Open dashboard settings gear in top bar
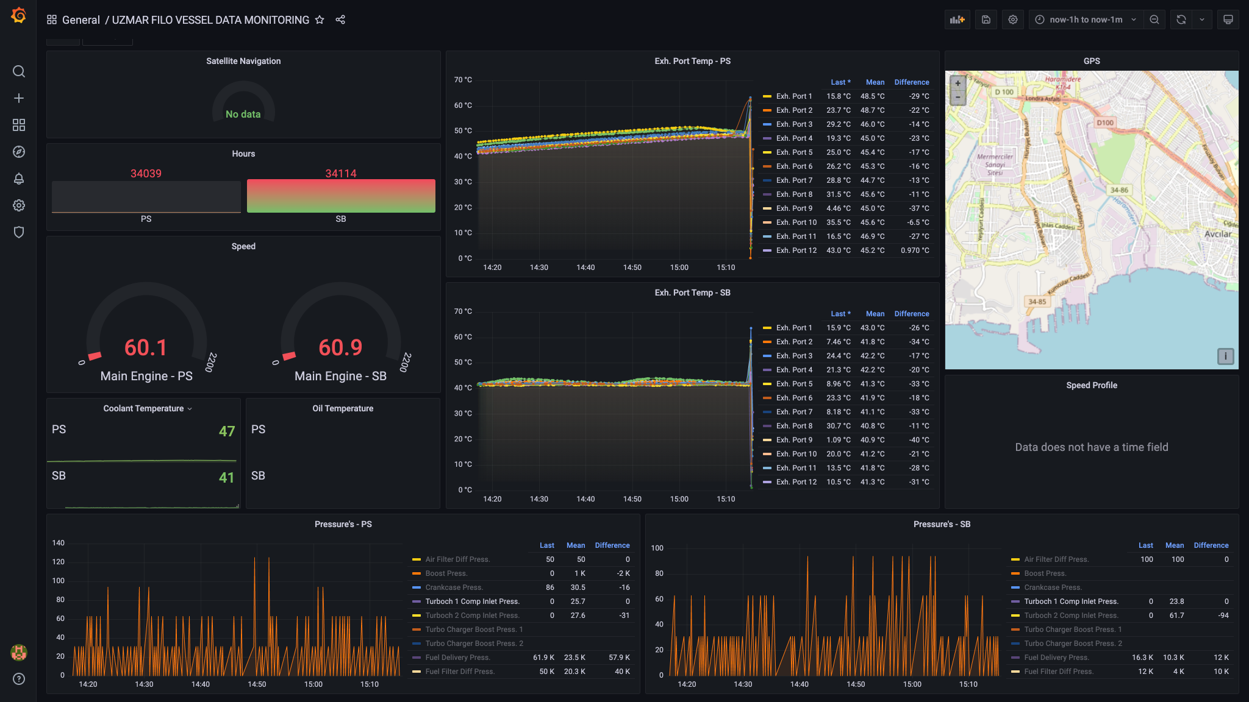The width and height of the screenshot is (1249, 702). coord(1012,20)
